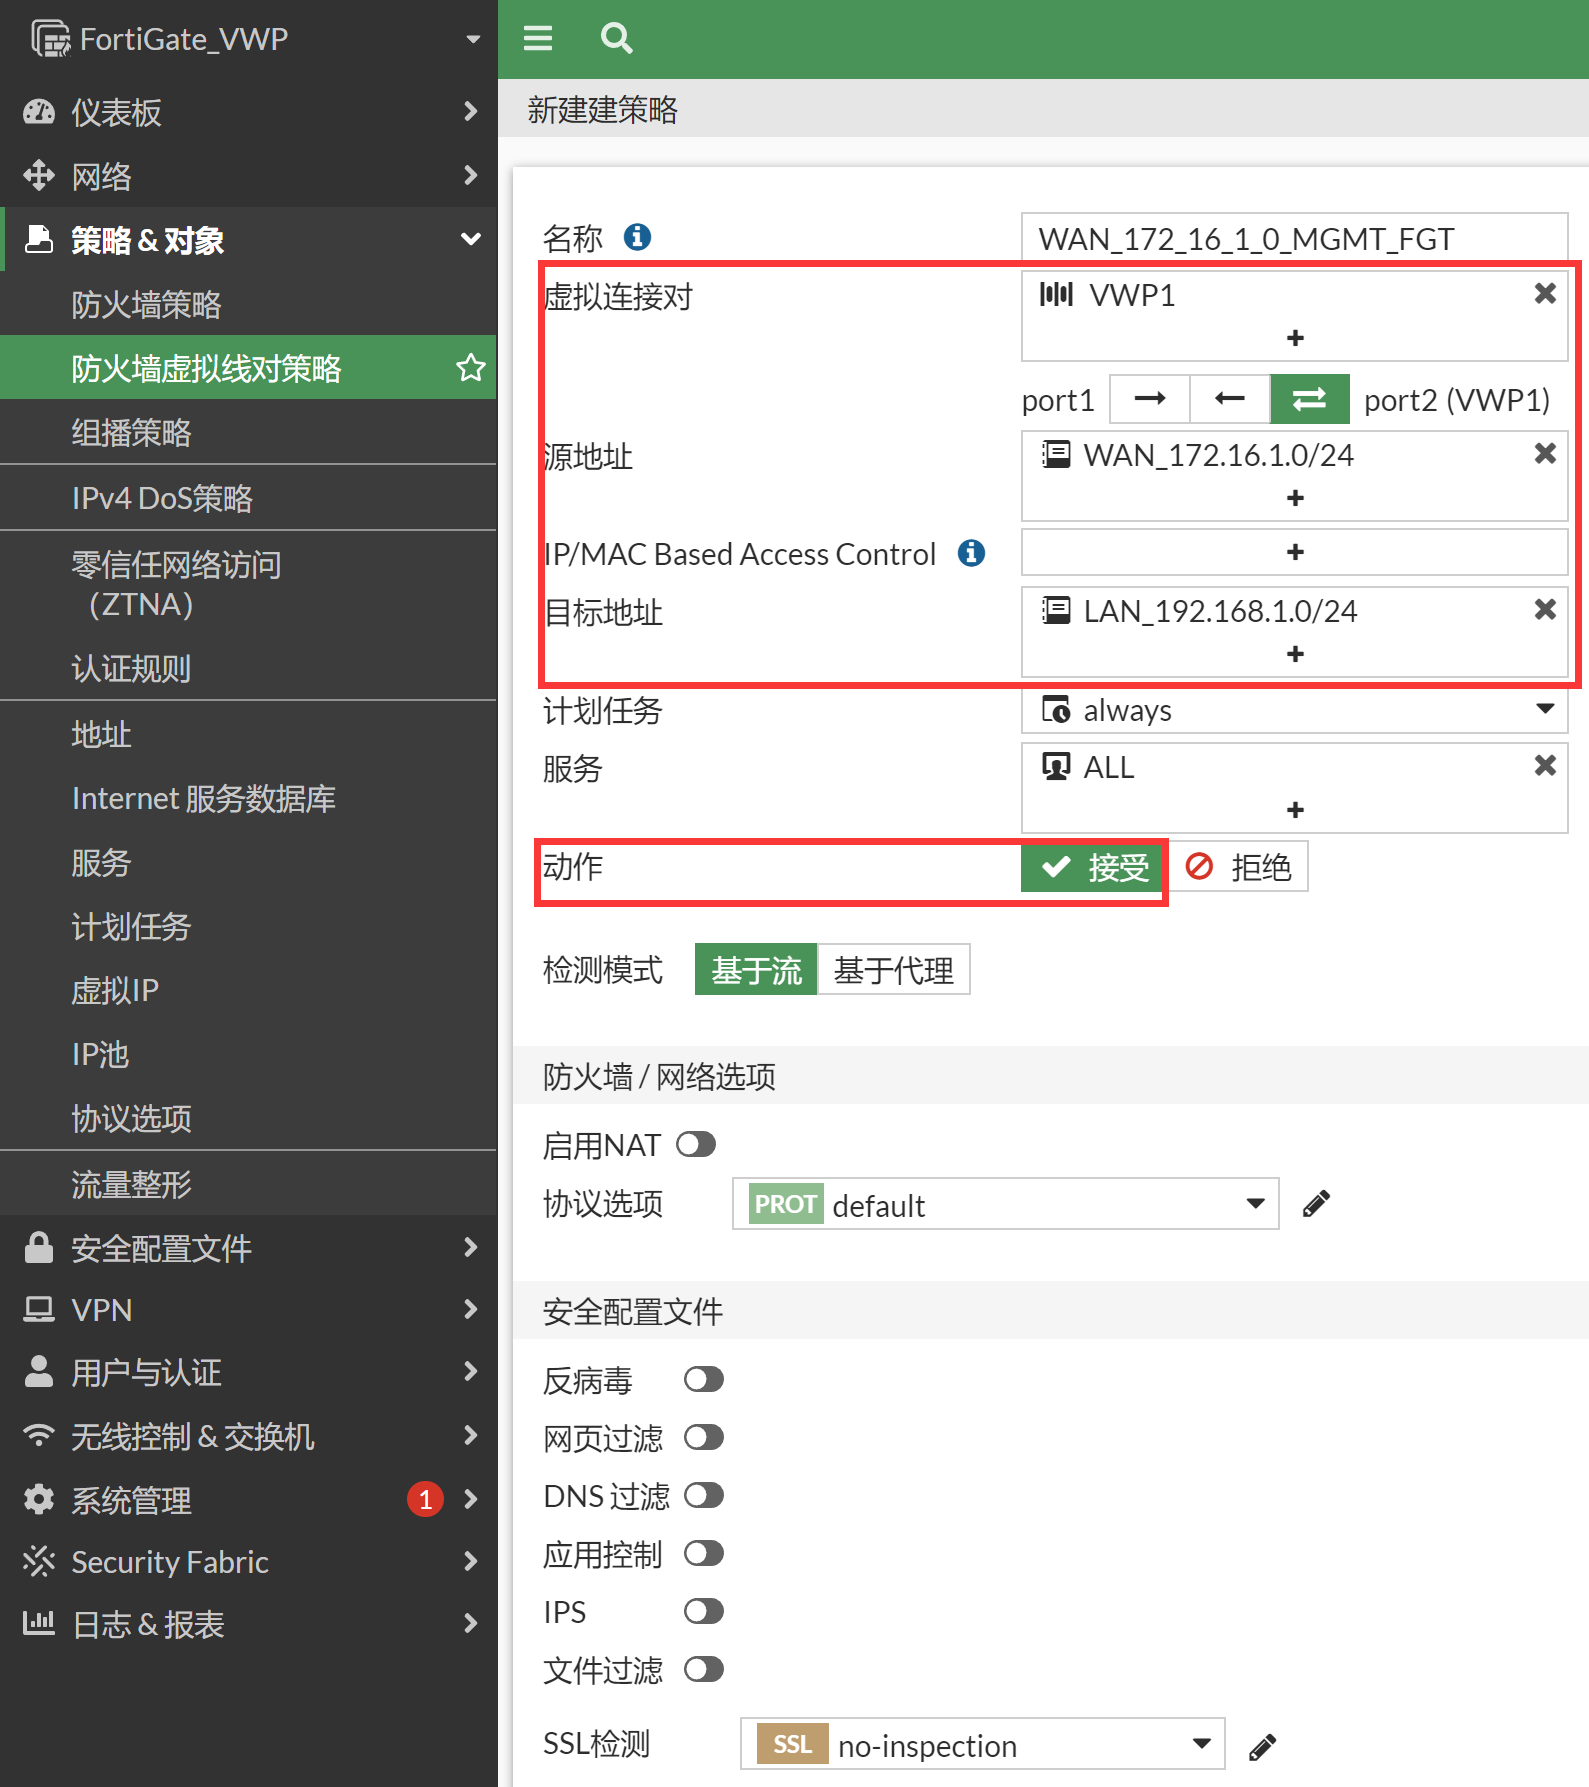Image resolution: width=1589 pixels, height=1787 pixels.
Task: Click the 名称 policy name input field
Action: click(x=1293, y=239)
